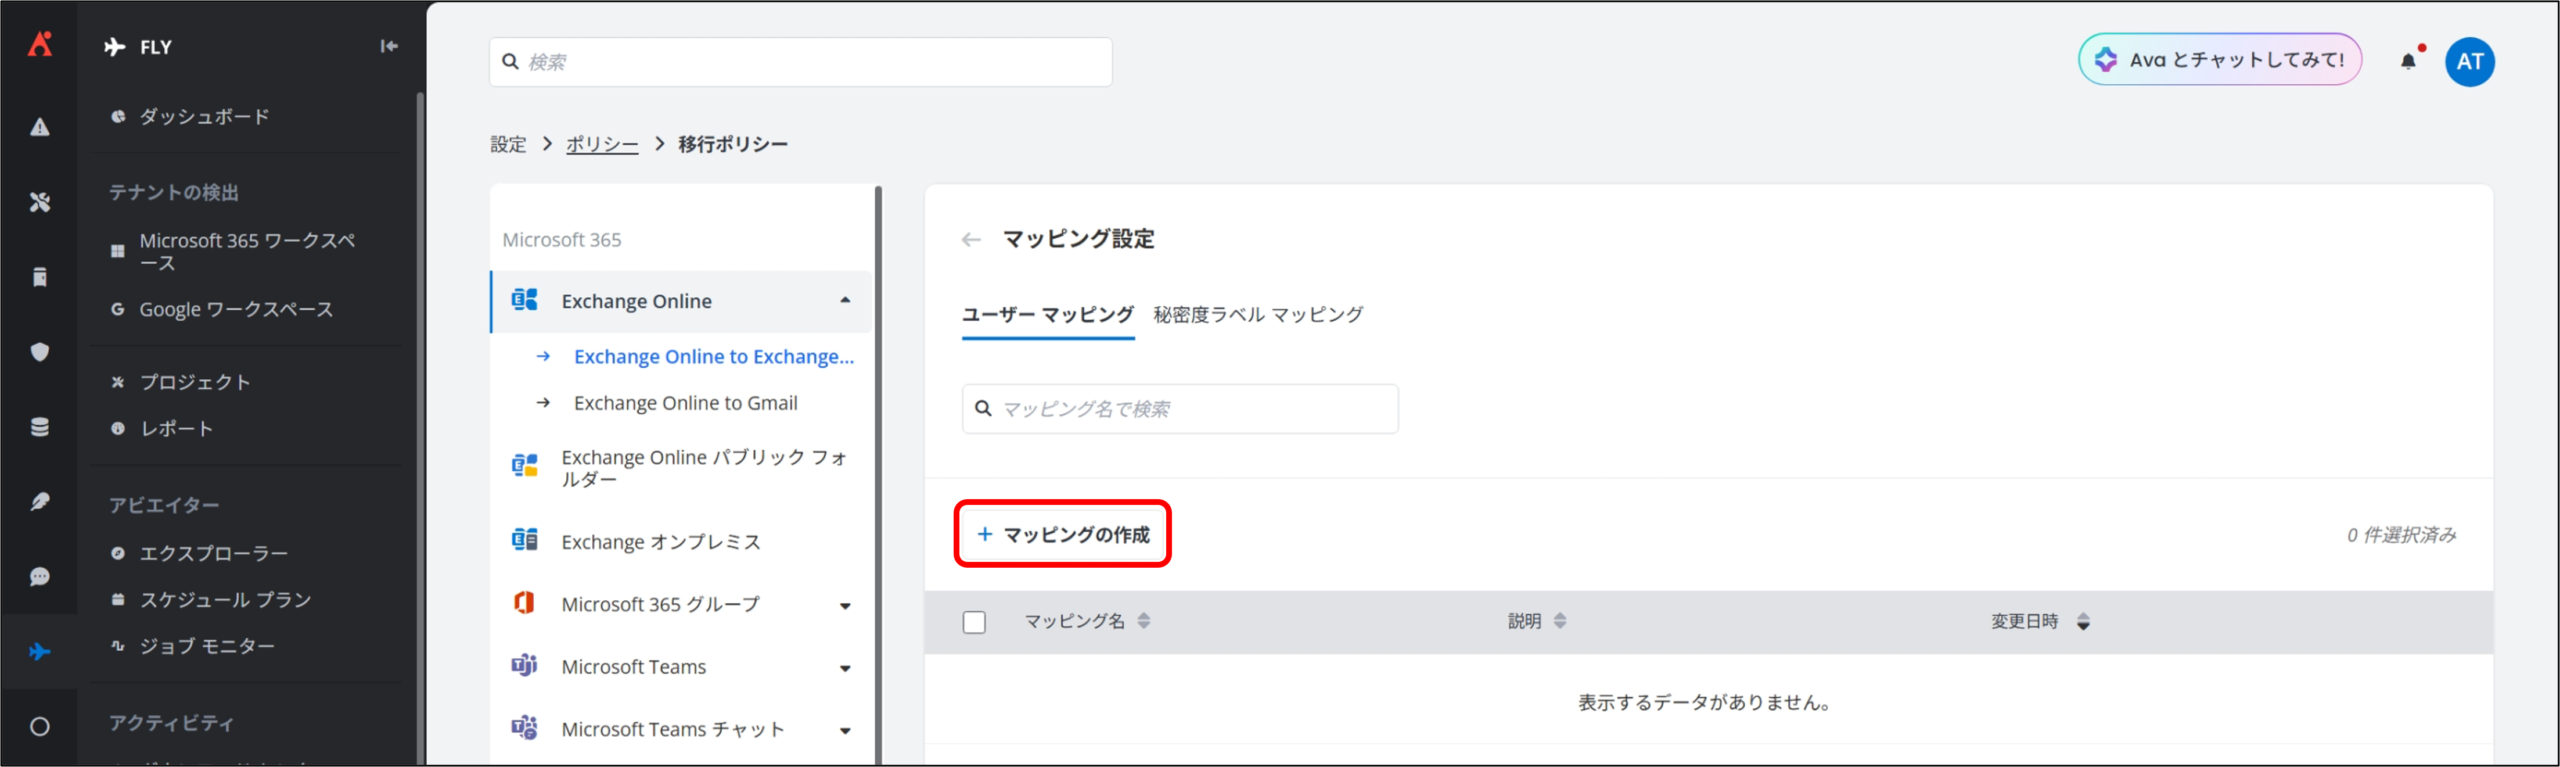Open the tools icon in the left rail
The image size is (2560, 767).
(40, 202)
